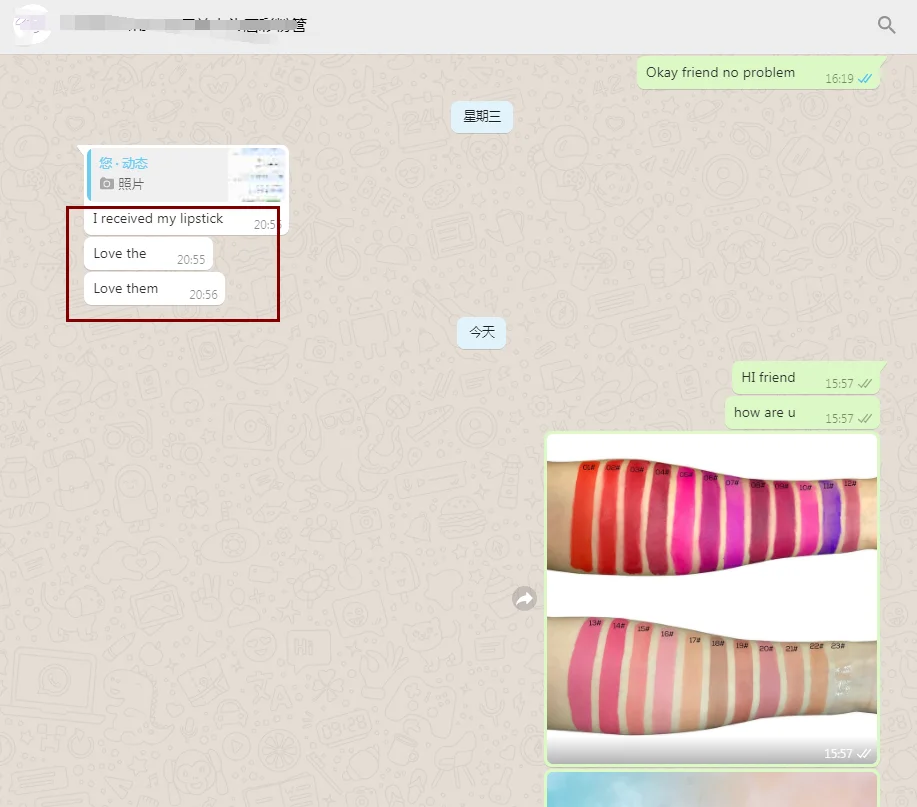The height and width of the screenshot is (807, 917).
Task: Click the "今天" date divider
Action: pos(482,332)
